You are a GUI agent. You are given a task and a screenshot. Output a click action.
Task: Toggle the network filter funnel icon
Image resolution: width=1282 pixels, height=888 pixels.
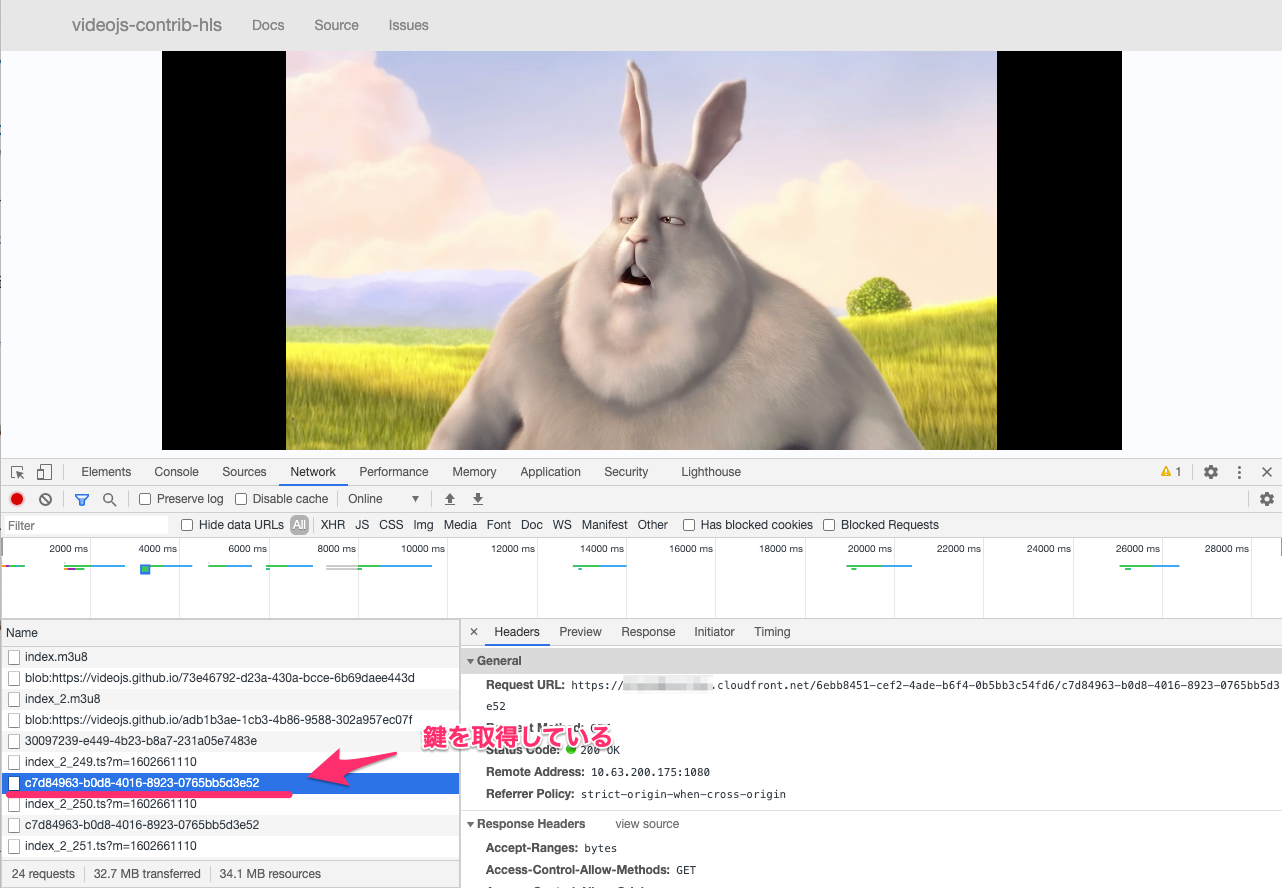pyautogui.click(x=82, y=499)
